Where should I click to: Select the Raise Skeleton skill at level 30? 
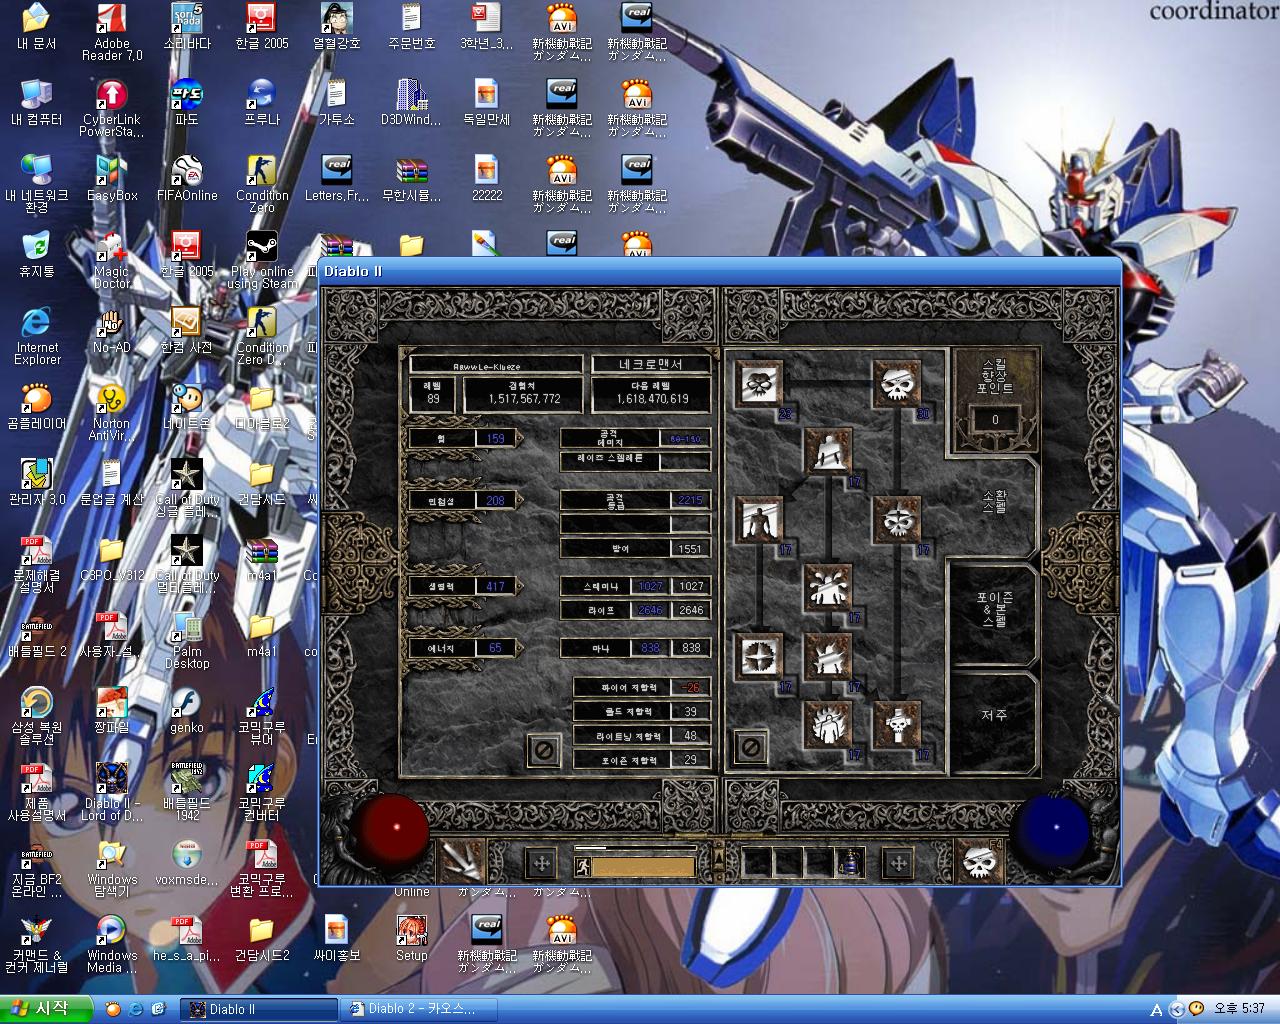click(x=897, y=384)
